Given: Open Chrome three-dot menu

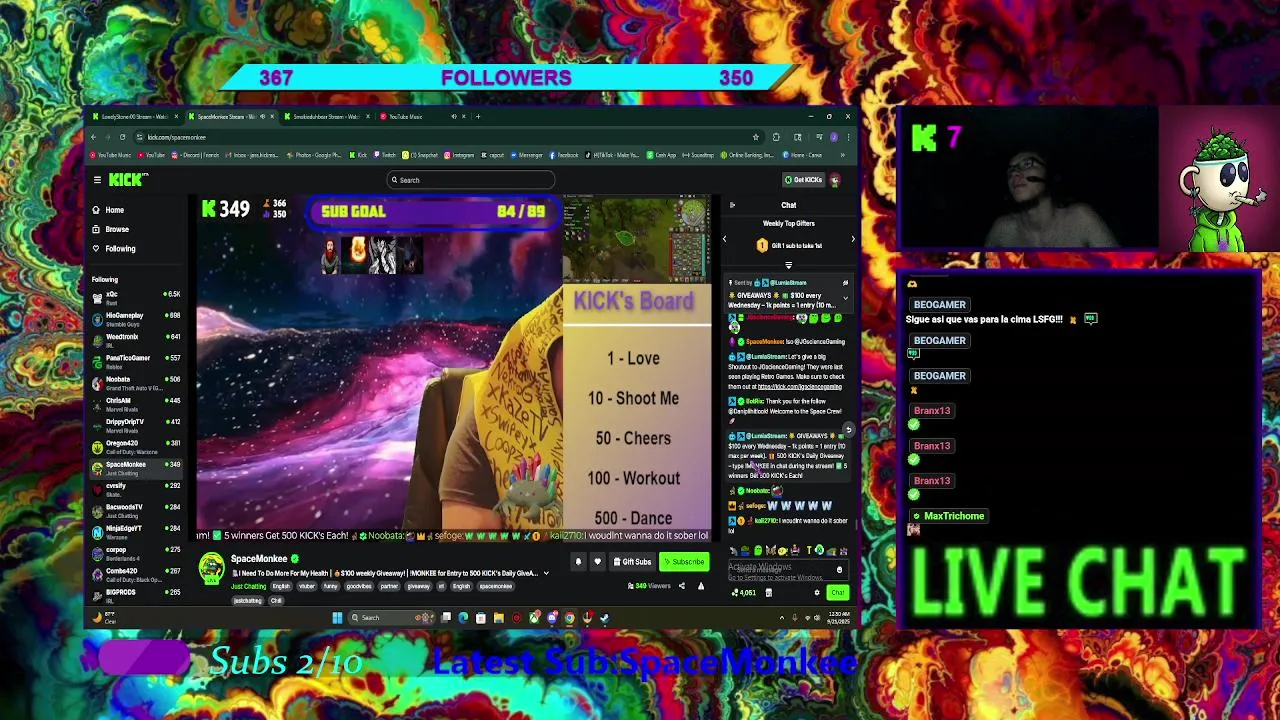Looking at the screenshot, I should point(848,137).
